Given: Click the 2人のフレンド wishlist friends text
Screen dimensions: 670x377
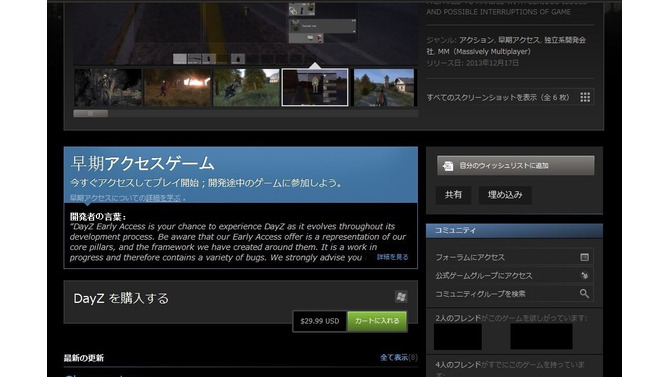Looking at the screenshot, I should coord(458,318).
